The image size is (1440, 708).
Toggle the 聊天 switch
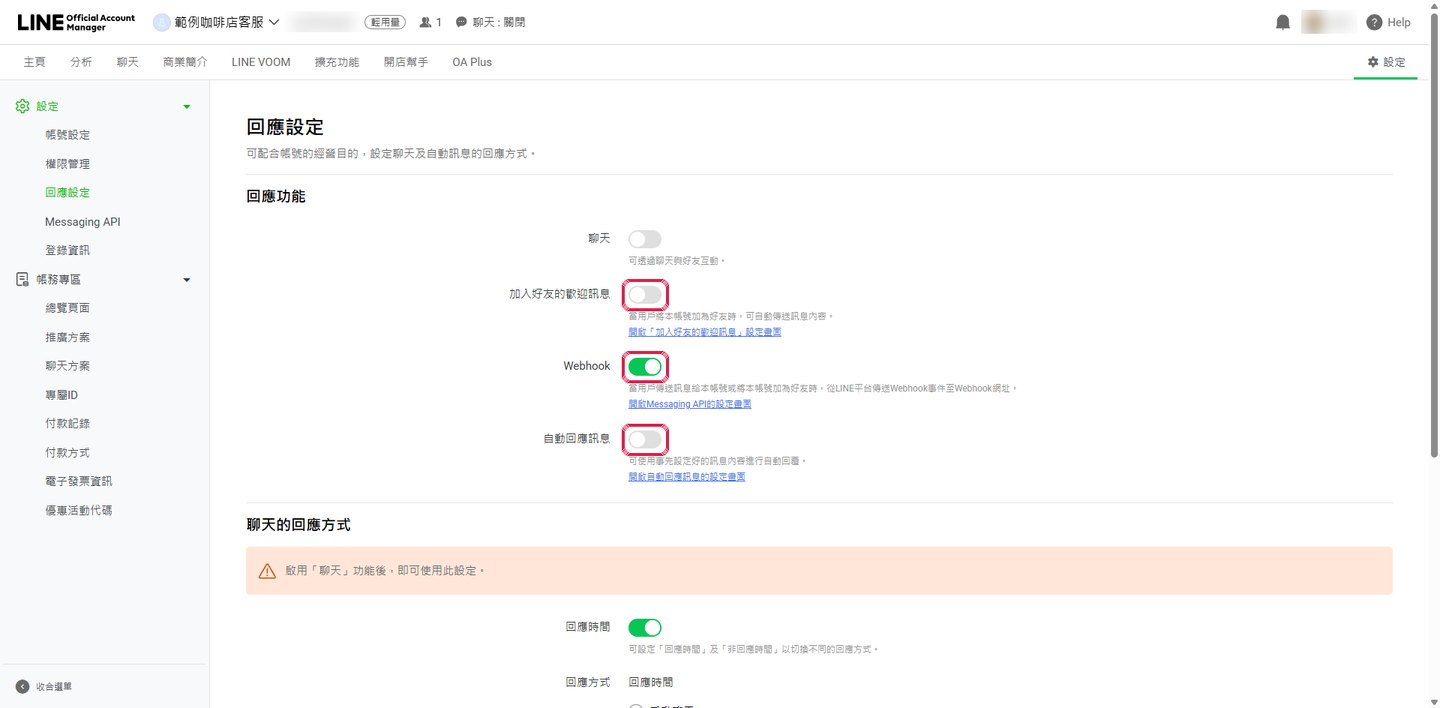(645, 239)
